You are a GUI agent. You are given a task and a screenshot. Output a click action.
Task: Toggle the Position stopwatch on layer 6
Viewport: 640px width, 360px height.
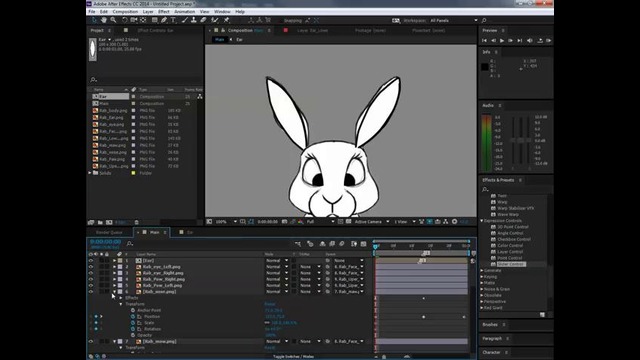point(133,316)
